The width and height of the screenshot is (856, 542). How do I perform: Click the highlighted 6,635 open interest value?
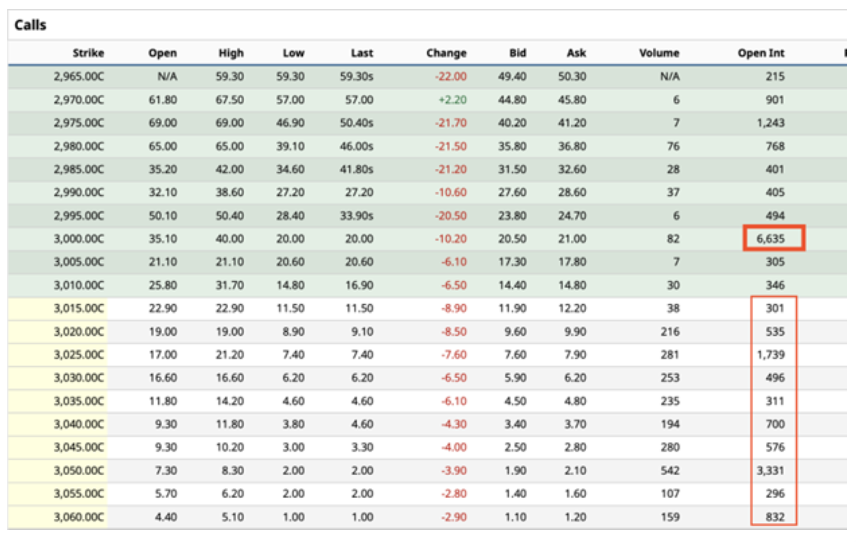point(772,239)
